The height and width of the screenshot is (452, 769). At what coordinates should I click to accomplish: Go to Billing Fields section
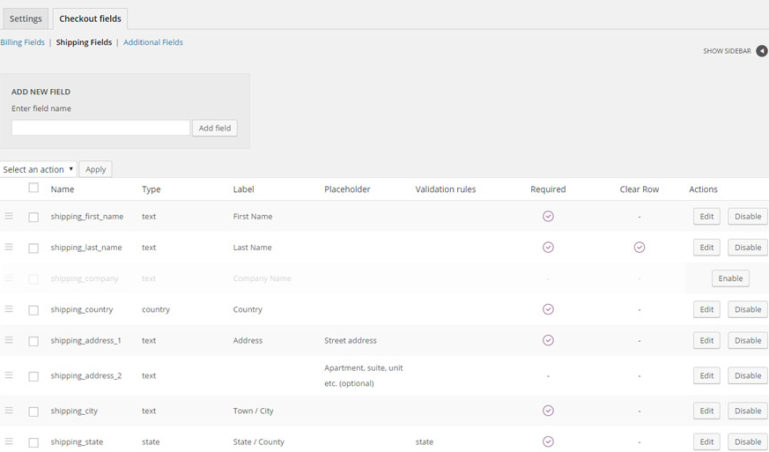(x=22, y=43)
